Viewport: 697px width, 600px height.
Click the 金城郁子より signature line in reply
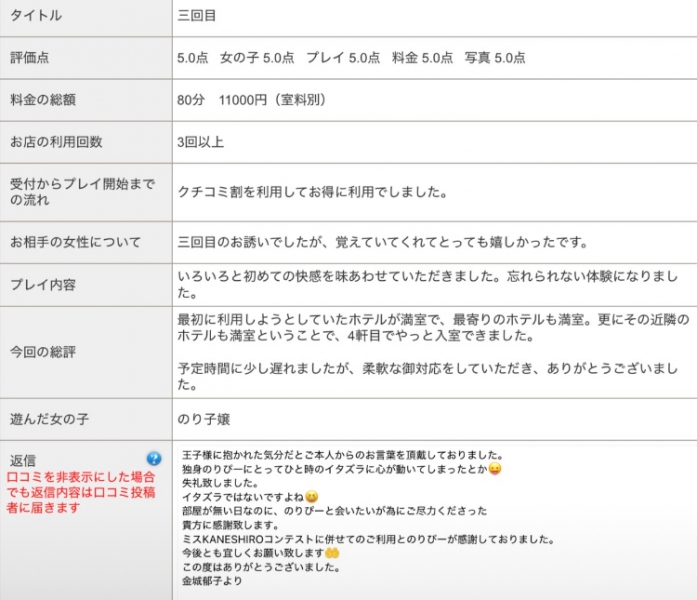pos(212,581)
